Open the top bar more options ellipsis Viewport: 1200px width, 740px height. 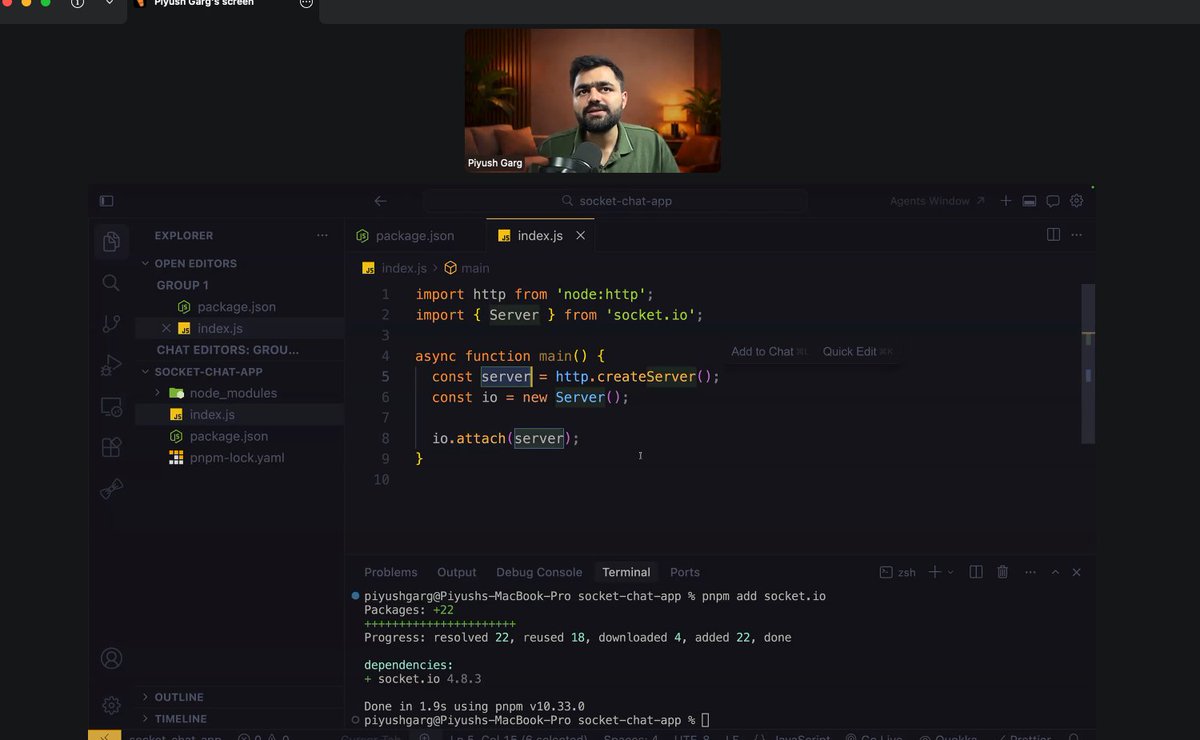click(307, 3)
